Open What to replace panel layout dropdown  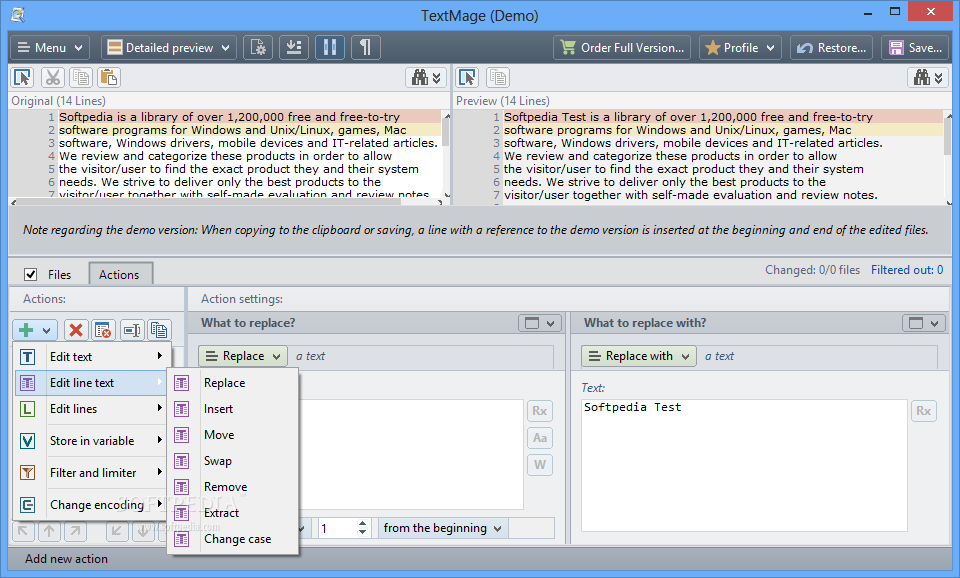click(x=539, y=323)
